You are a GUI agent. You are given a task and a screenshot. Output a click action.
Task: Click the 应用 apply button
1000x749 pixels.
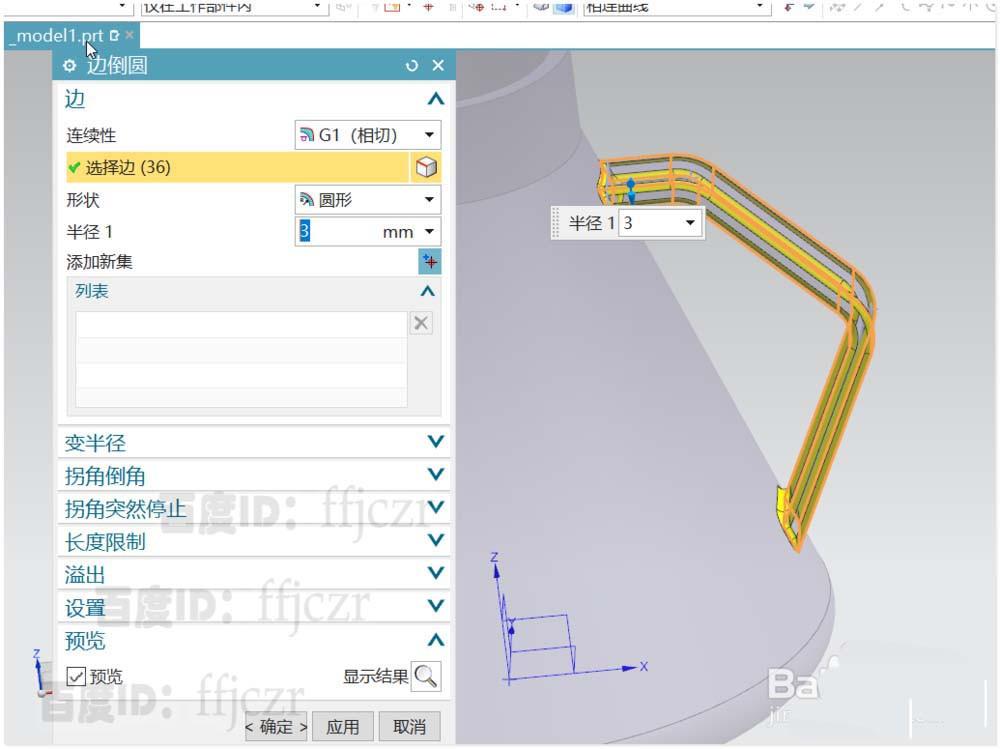point(343,727)
